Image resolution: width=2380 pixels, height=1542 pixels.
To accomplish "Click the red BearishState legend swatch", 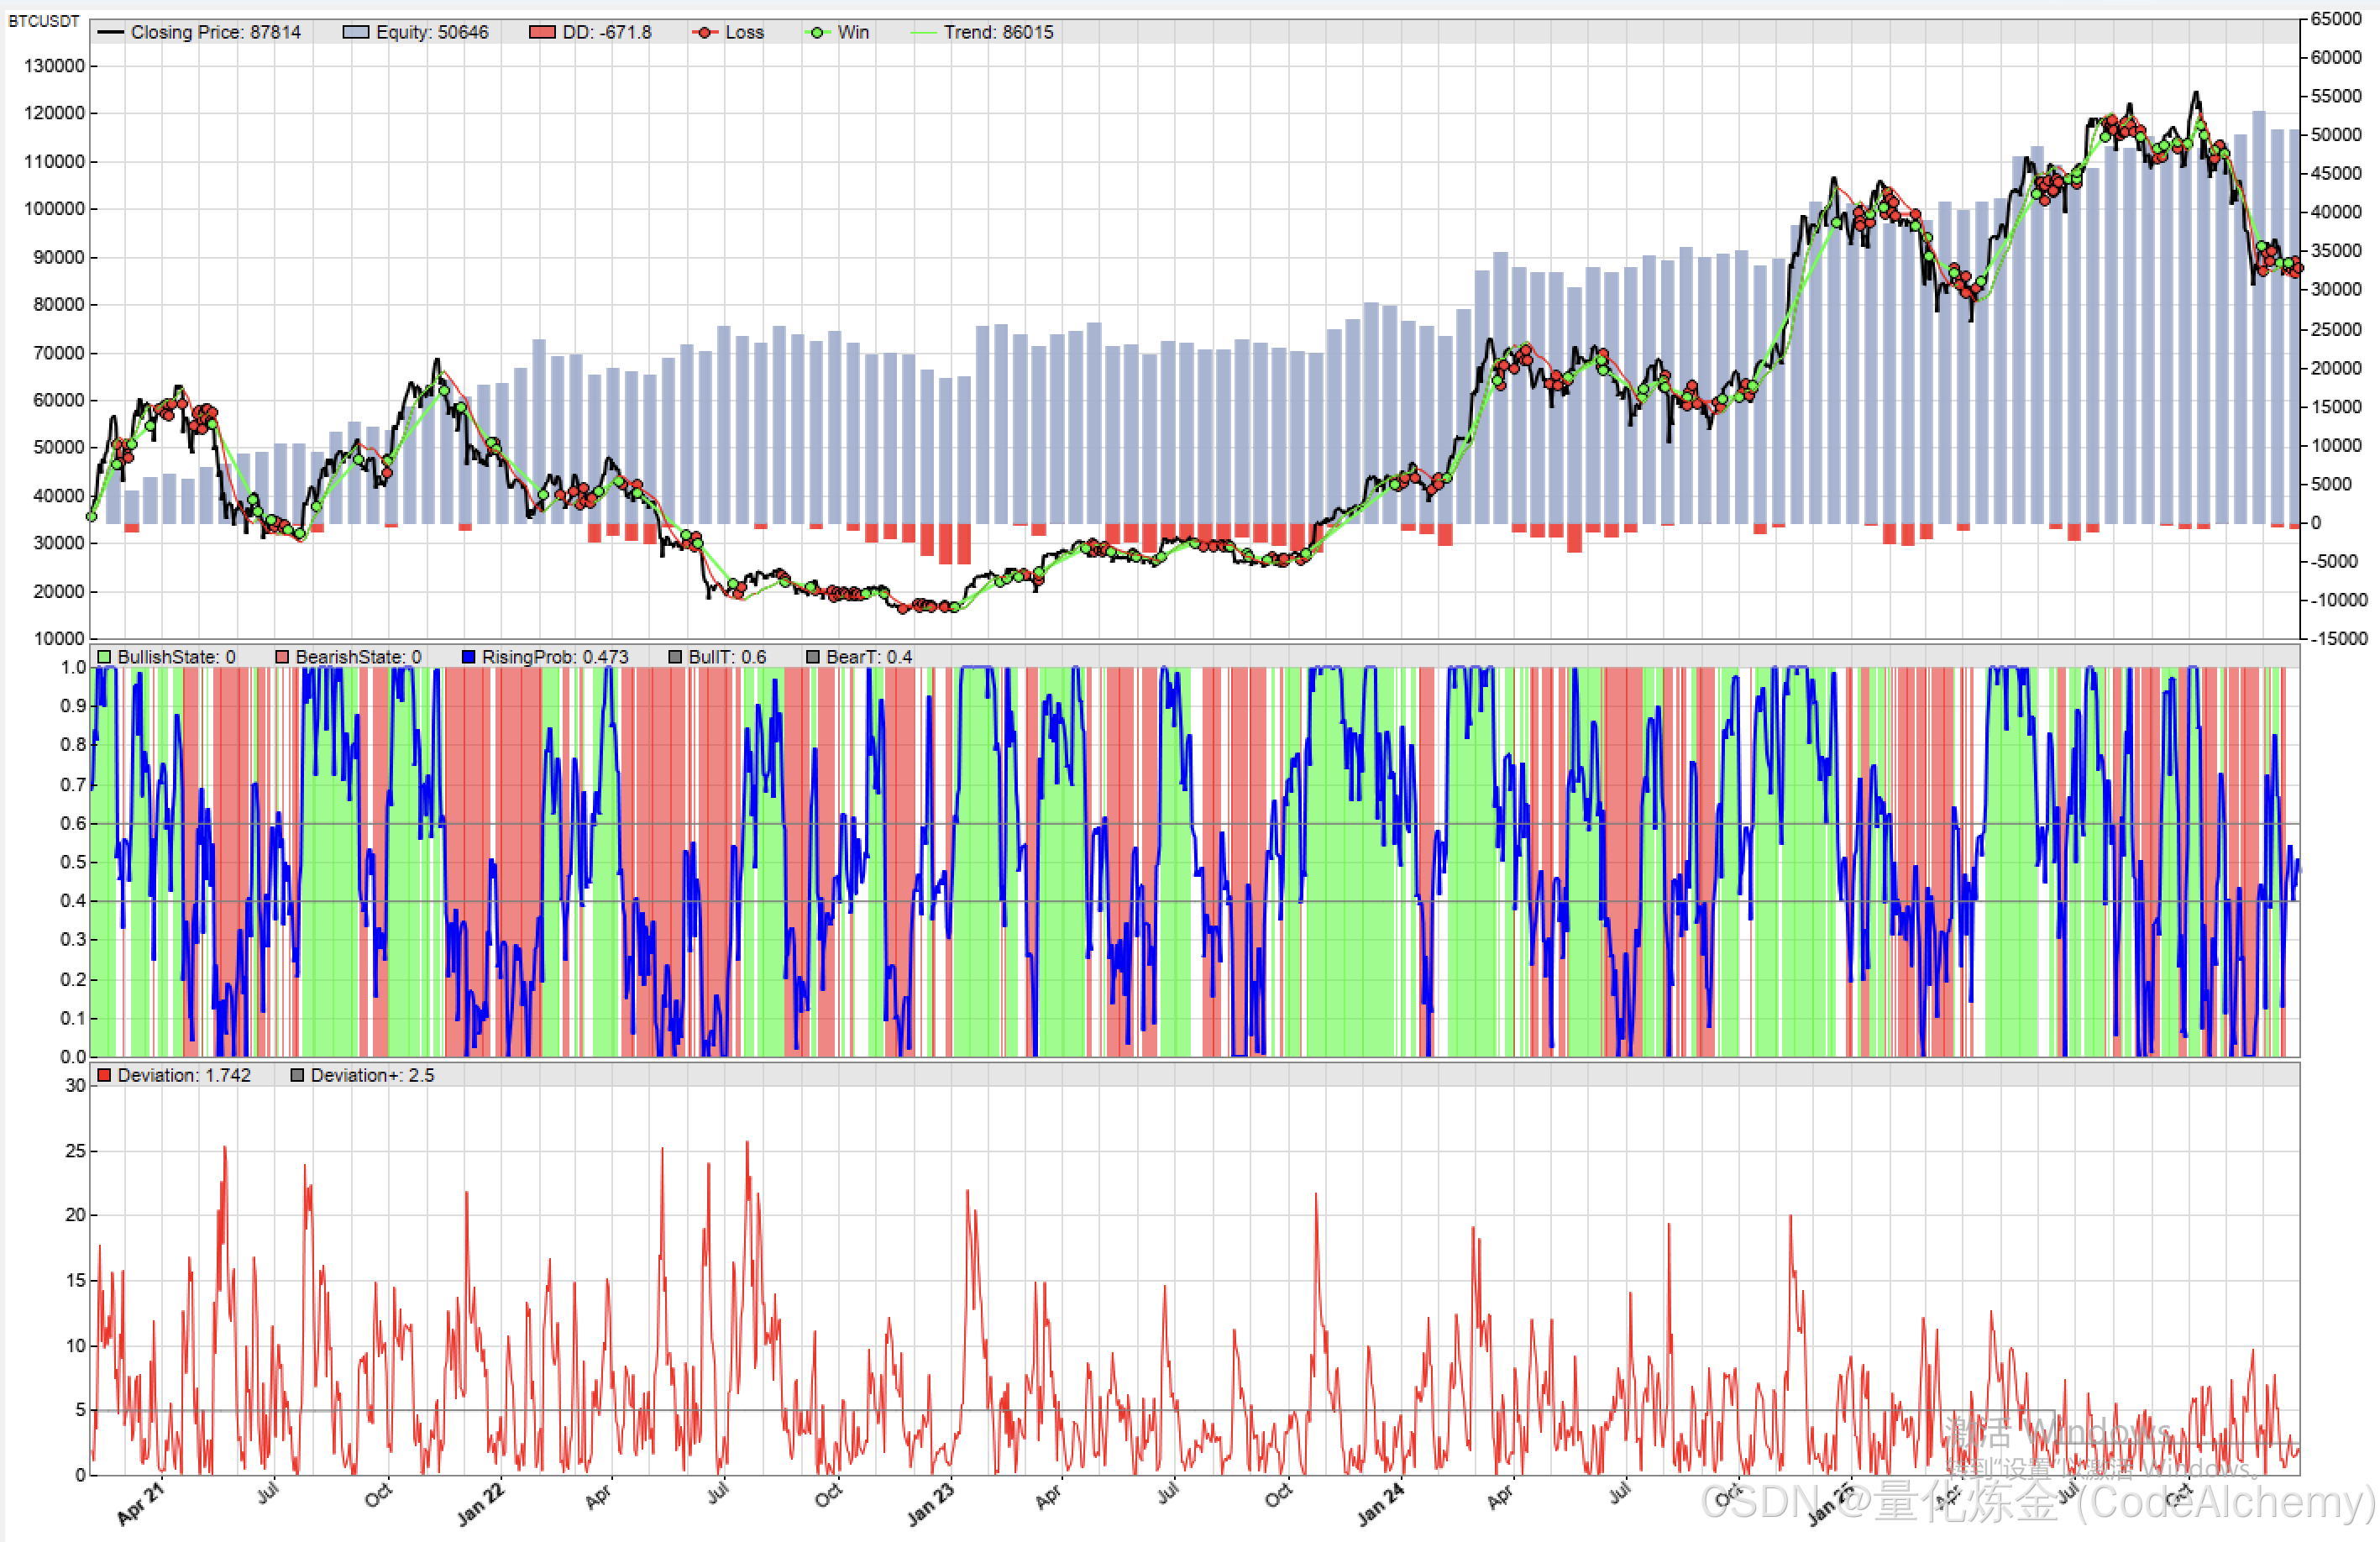I will click(282, 657).
